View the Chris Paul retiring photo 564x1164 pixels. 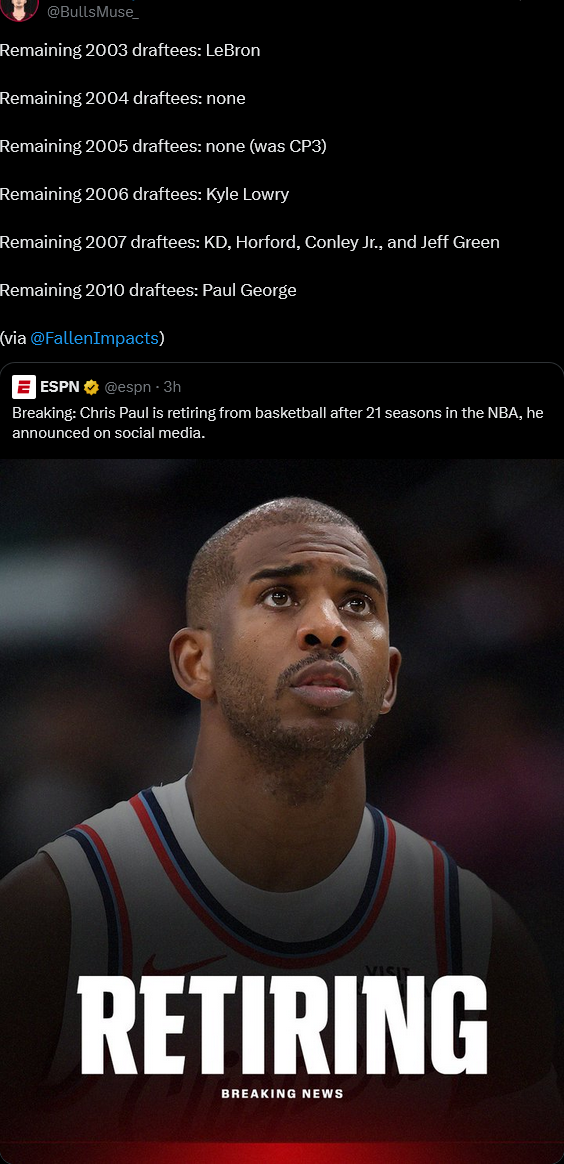pos(282,811)
